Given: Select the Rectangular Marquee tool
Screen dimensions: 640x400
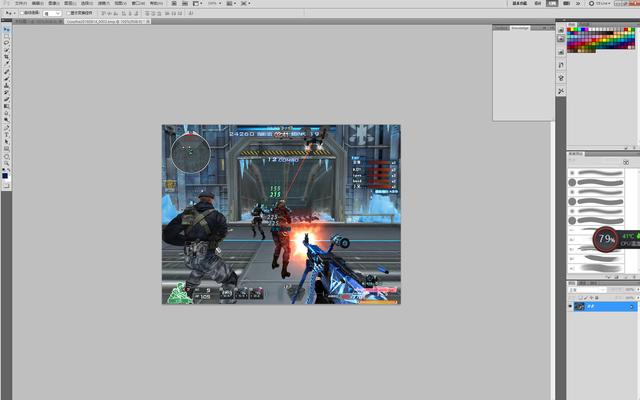Looking at the screenshot, I should [7, 36].
